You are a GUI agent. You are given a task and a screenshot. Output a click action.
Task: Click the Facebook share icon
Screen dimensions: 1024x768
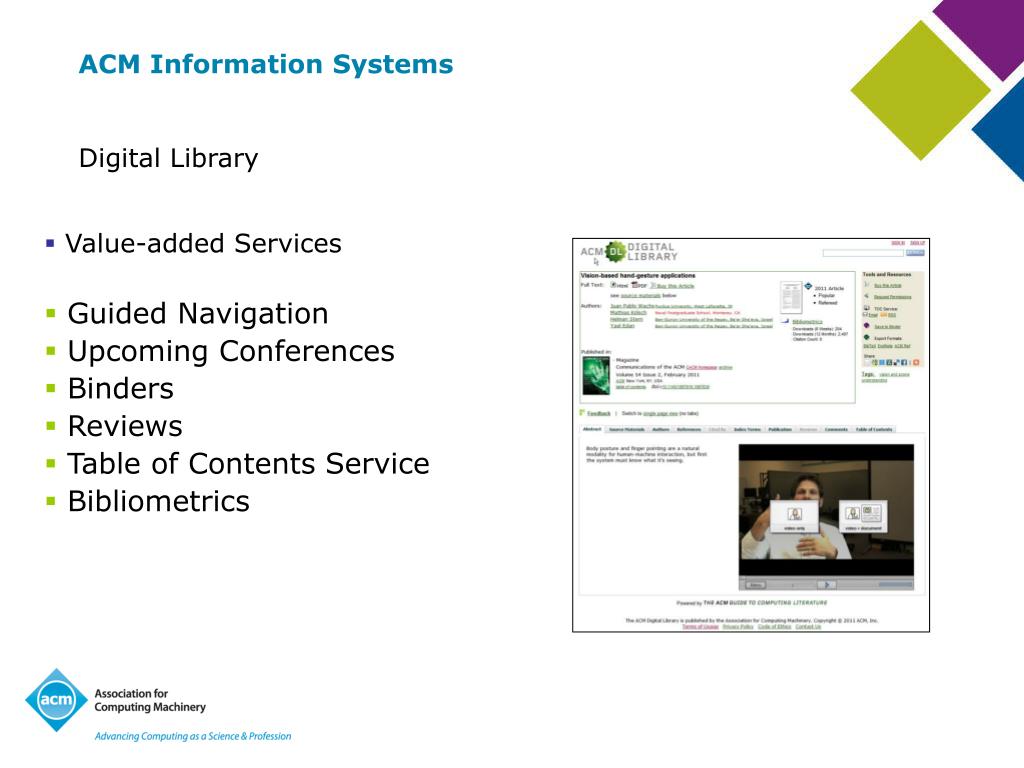point(904,362)
